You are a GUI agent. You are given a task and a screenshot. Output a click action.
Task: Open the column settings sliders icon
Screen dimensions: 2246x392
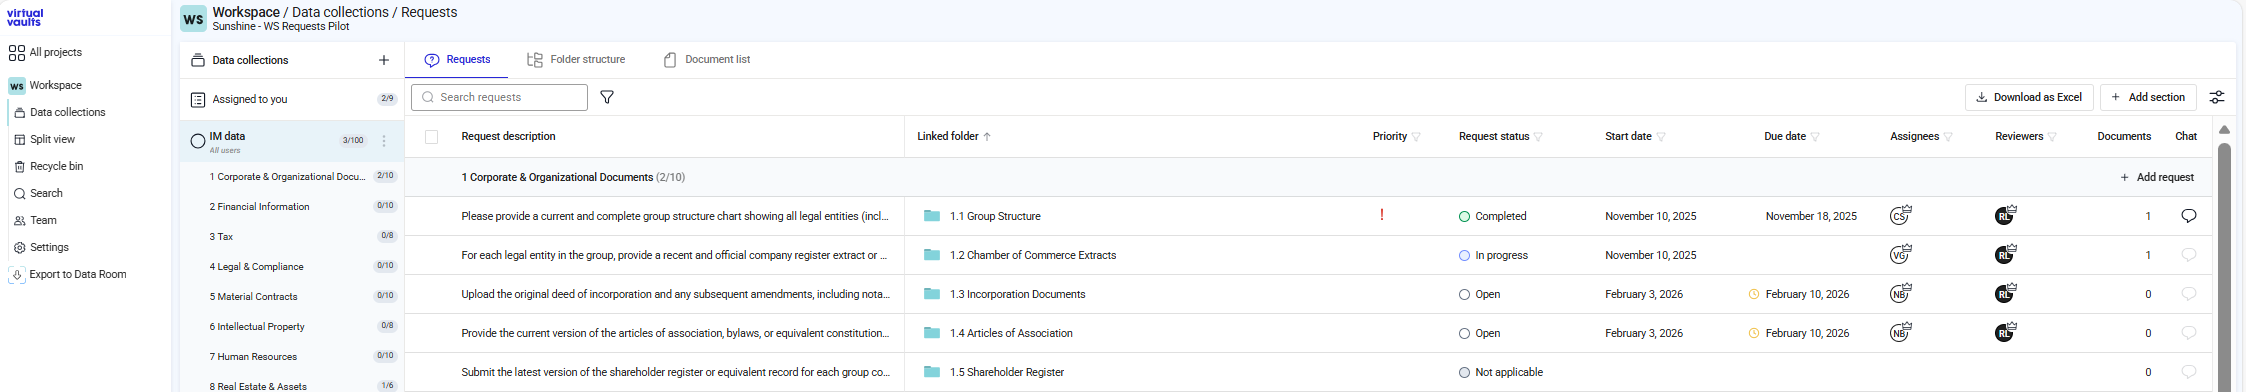tap(2217, 97)
